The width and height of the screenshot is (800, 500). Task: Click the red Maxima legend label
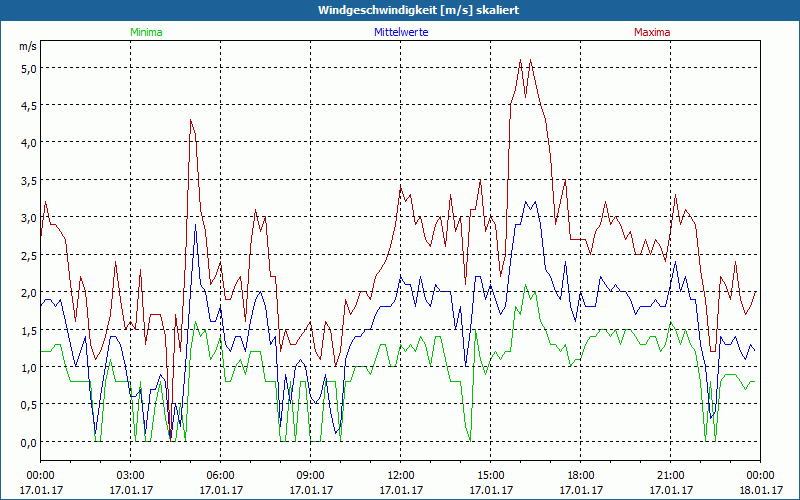click(652, 32)
